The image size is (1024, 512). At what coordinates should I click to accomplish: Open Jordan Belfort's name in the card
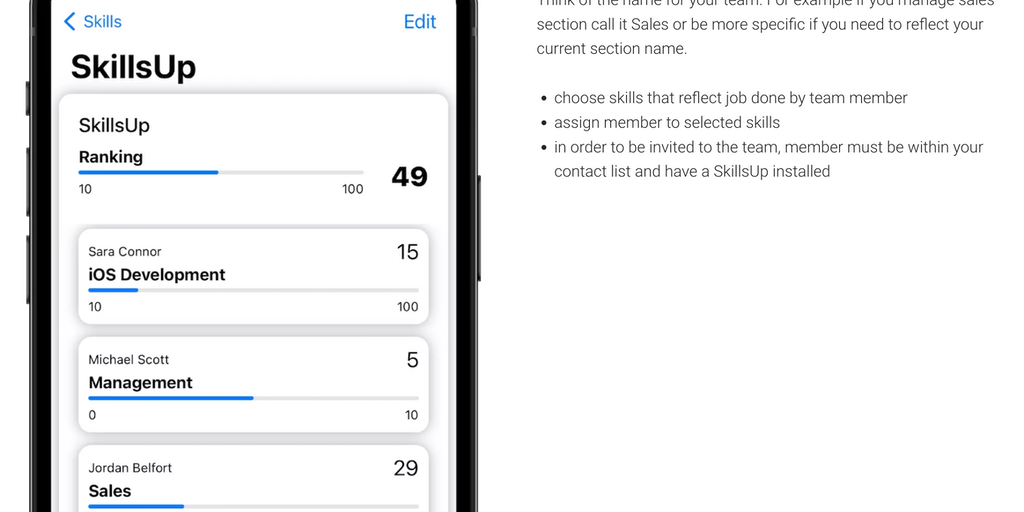(130, 468)
